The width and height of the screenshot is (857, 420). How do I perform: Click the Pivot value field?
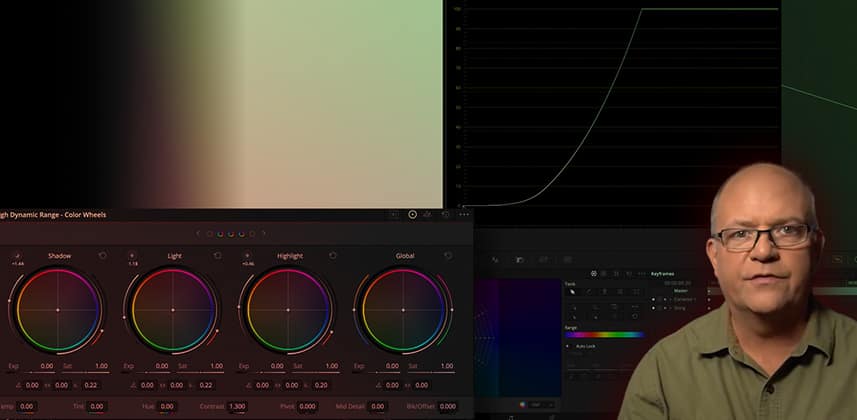click(x=308, y=406)
